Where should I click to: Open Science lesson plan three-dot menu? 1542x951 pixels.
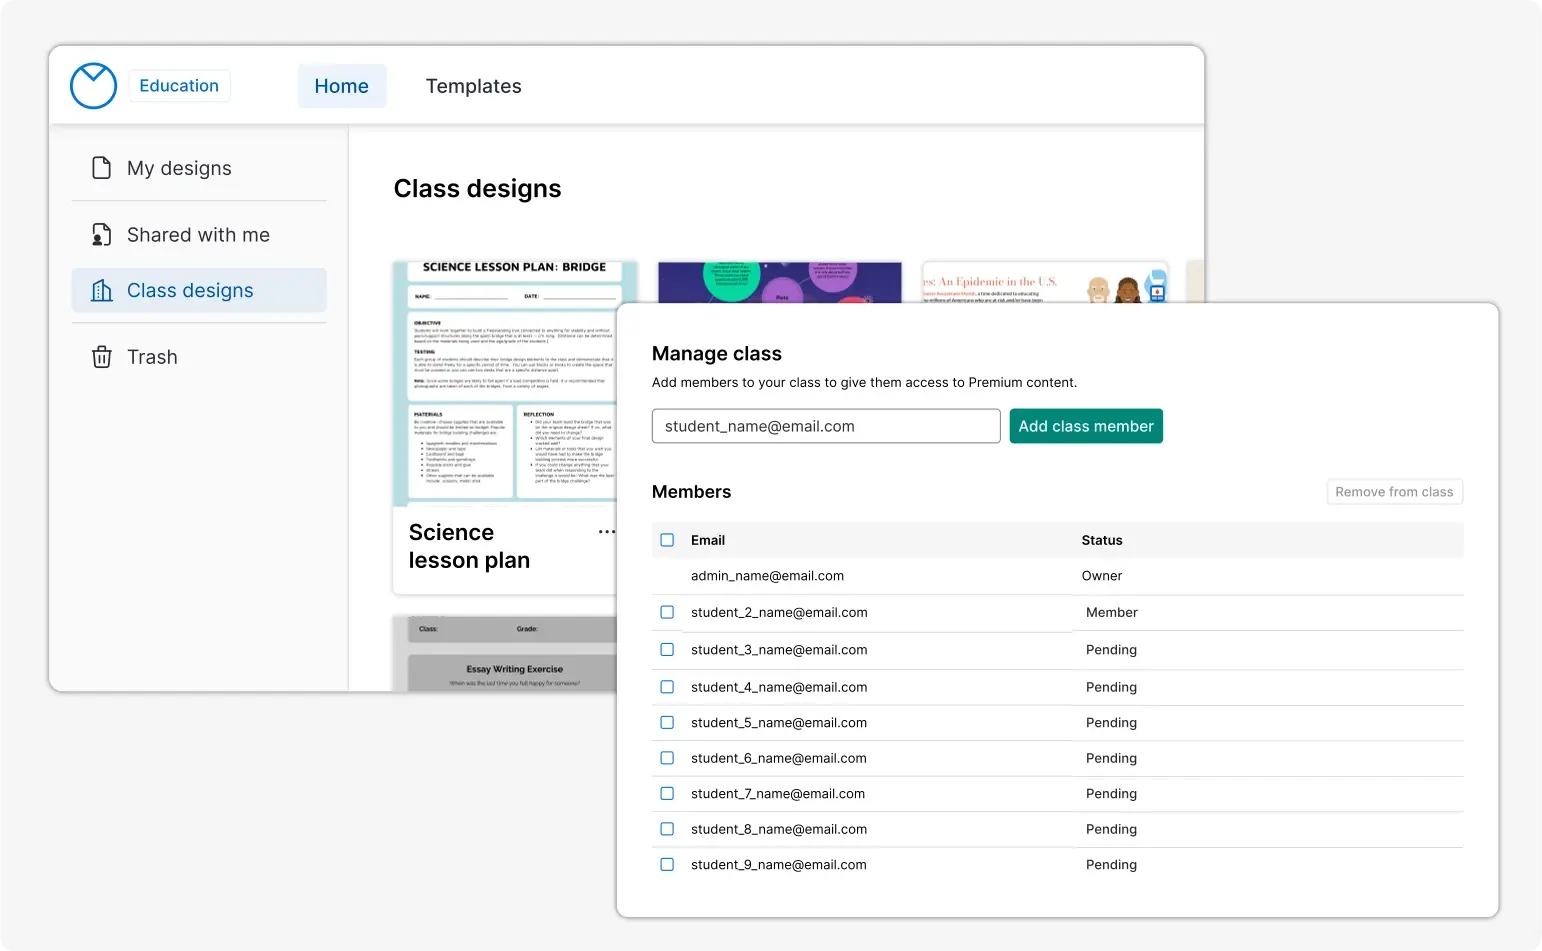[x=606, y=532]
